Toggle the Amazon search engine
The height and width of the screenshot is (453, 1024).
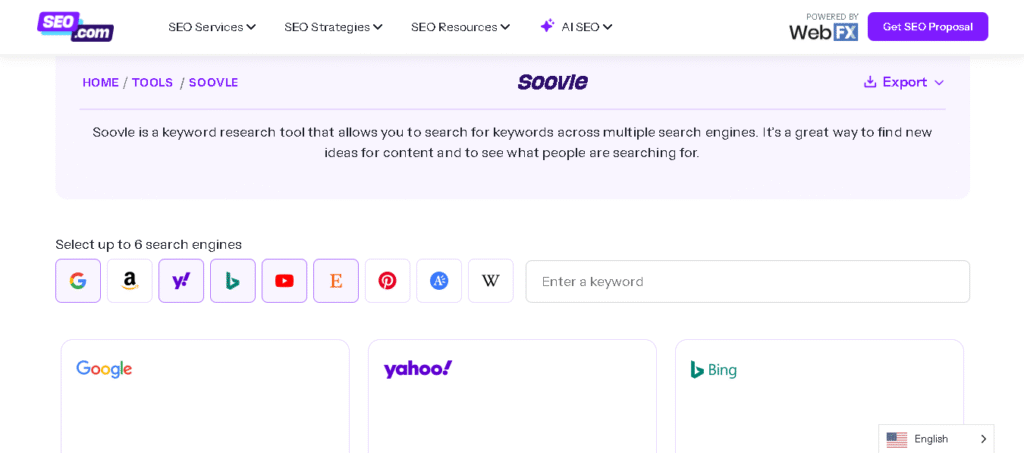click(x=130, y=281)
